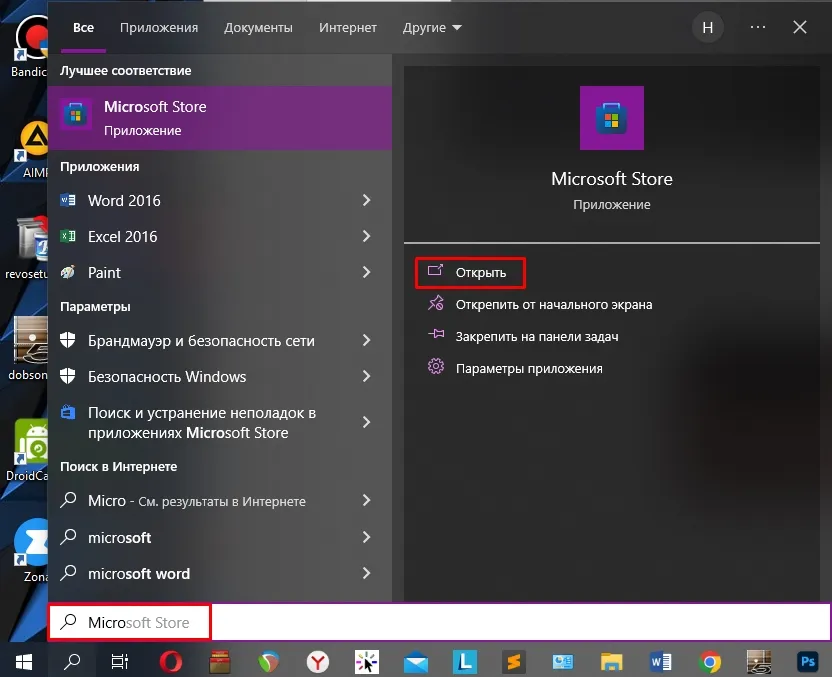Expand the Другие dropdown filter

point(432,28)
